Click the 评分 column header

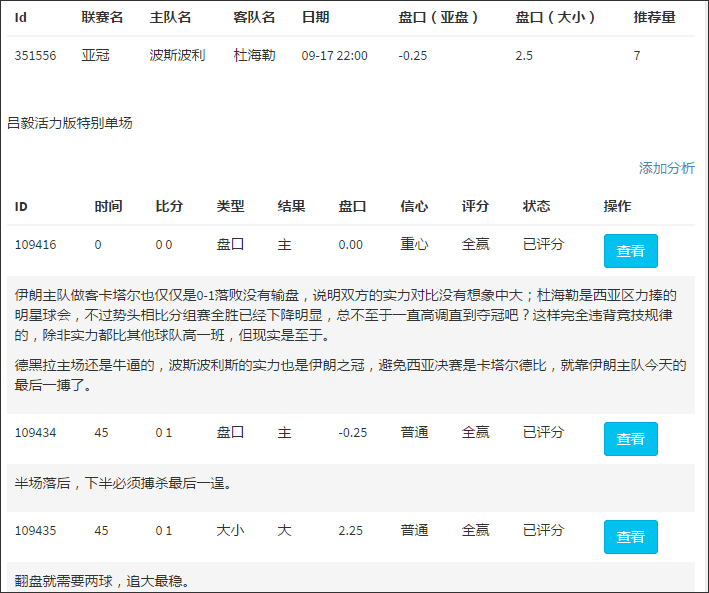tap(475, 206)
